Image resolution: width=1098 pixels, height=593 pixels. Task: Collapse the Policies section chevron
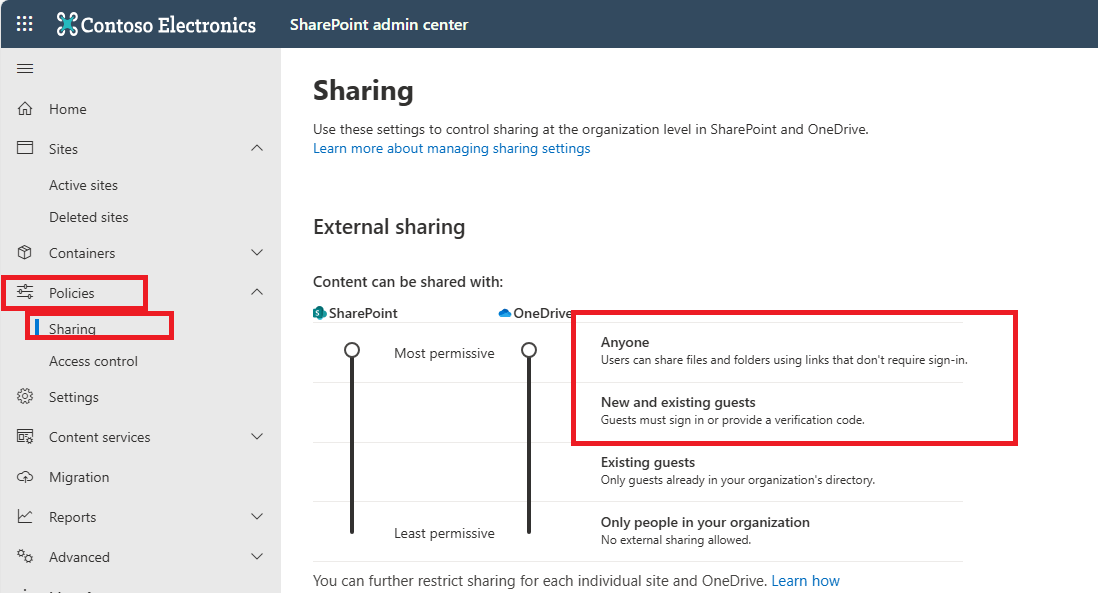point(257,292)
